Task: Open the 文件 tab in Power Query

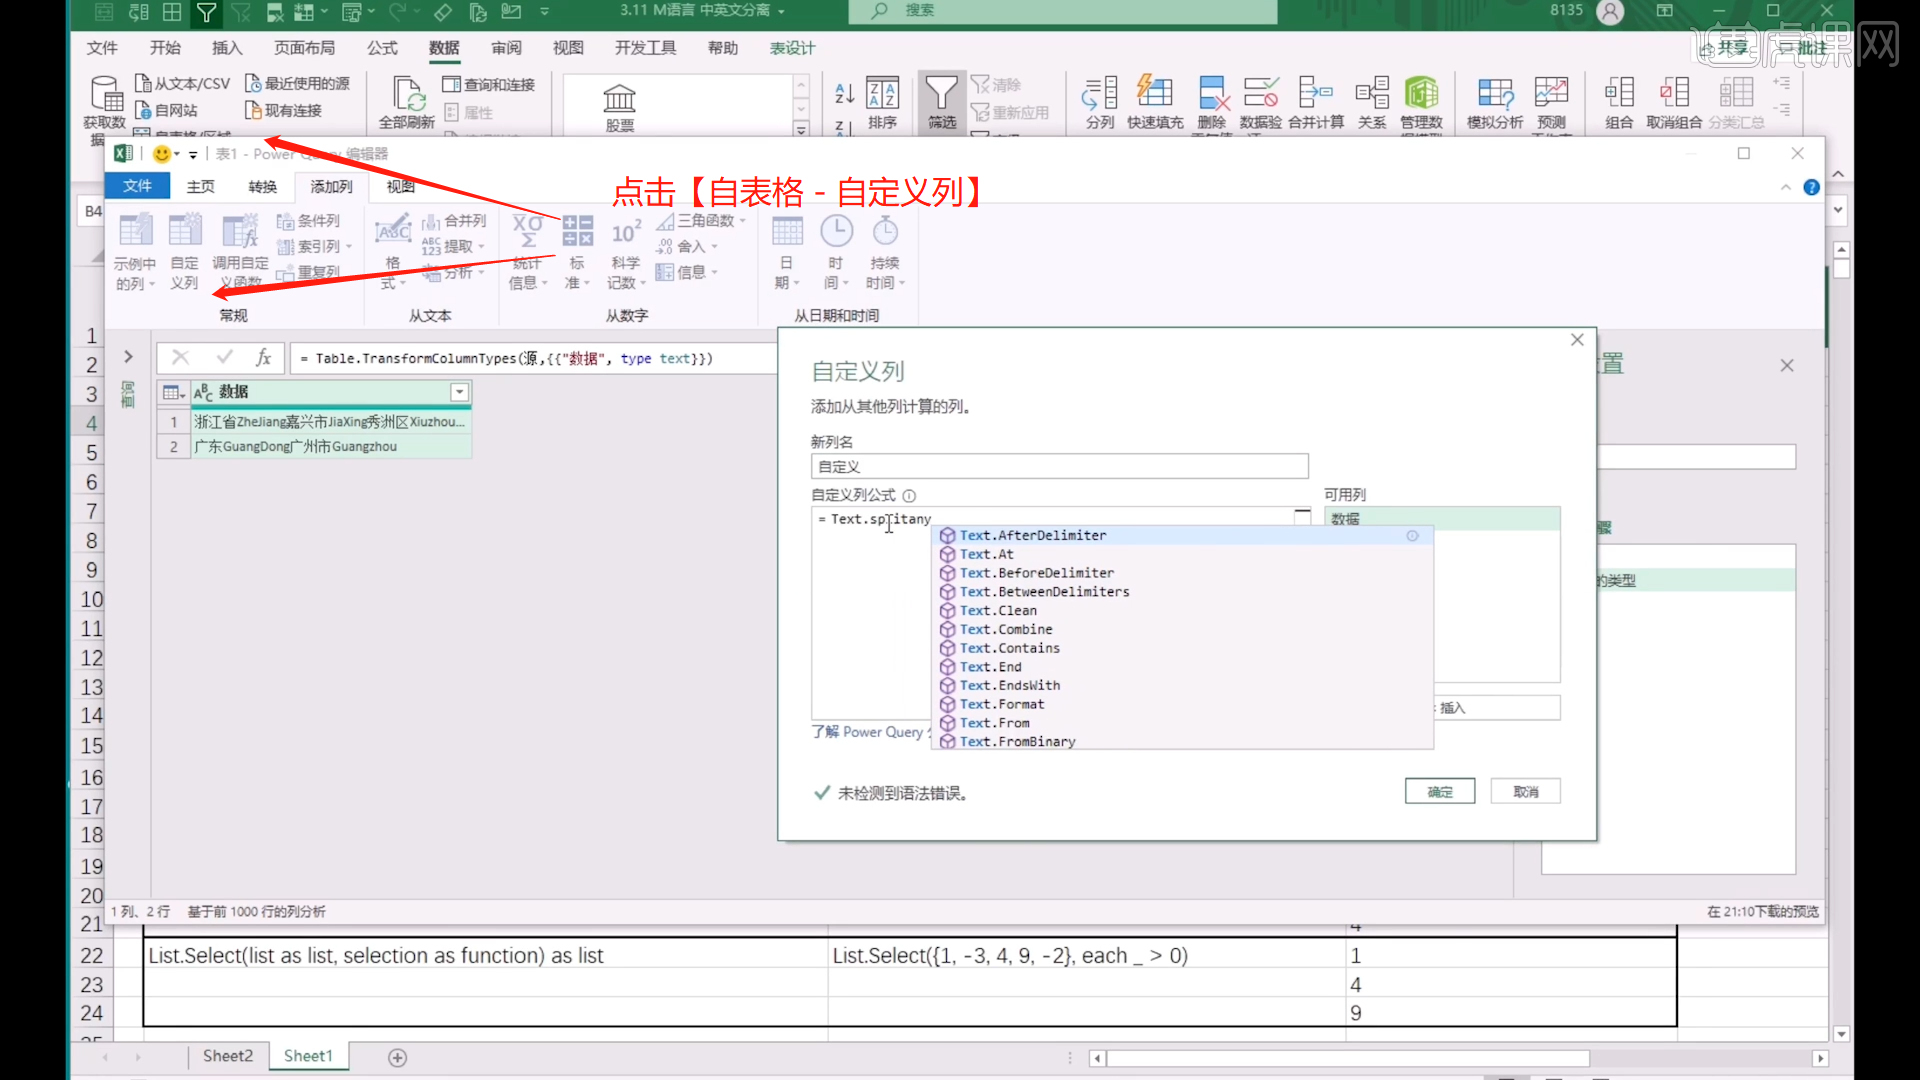Action: (x=137, y=186)
